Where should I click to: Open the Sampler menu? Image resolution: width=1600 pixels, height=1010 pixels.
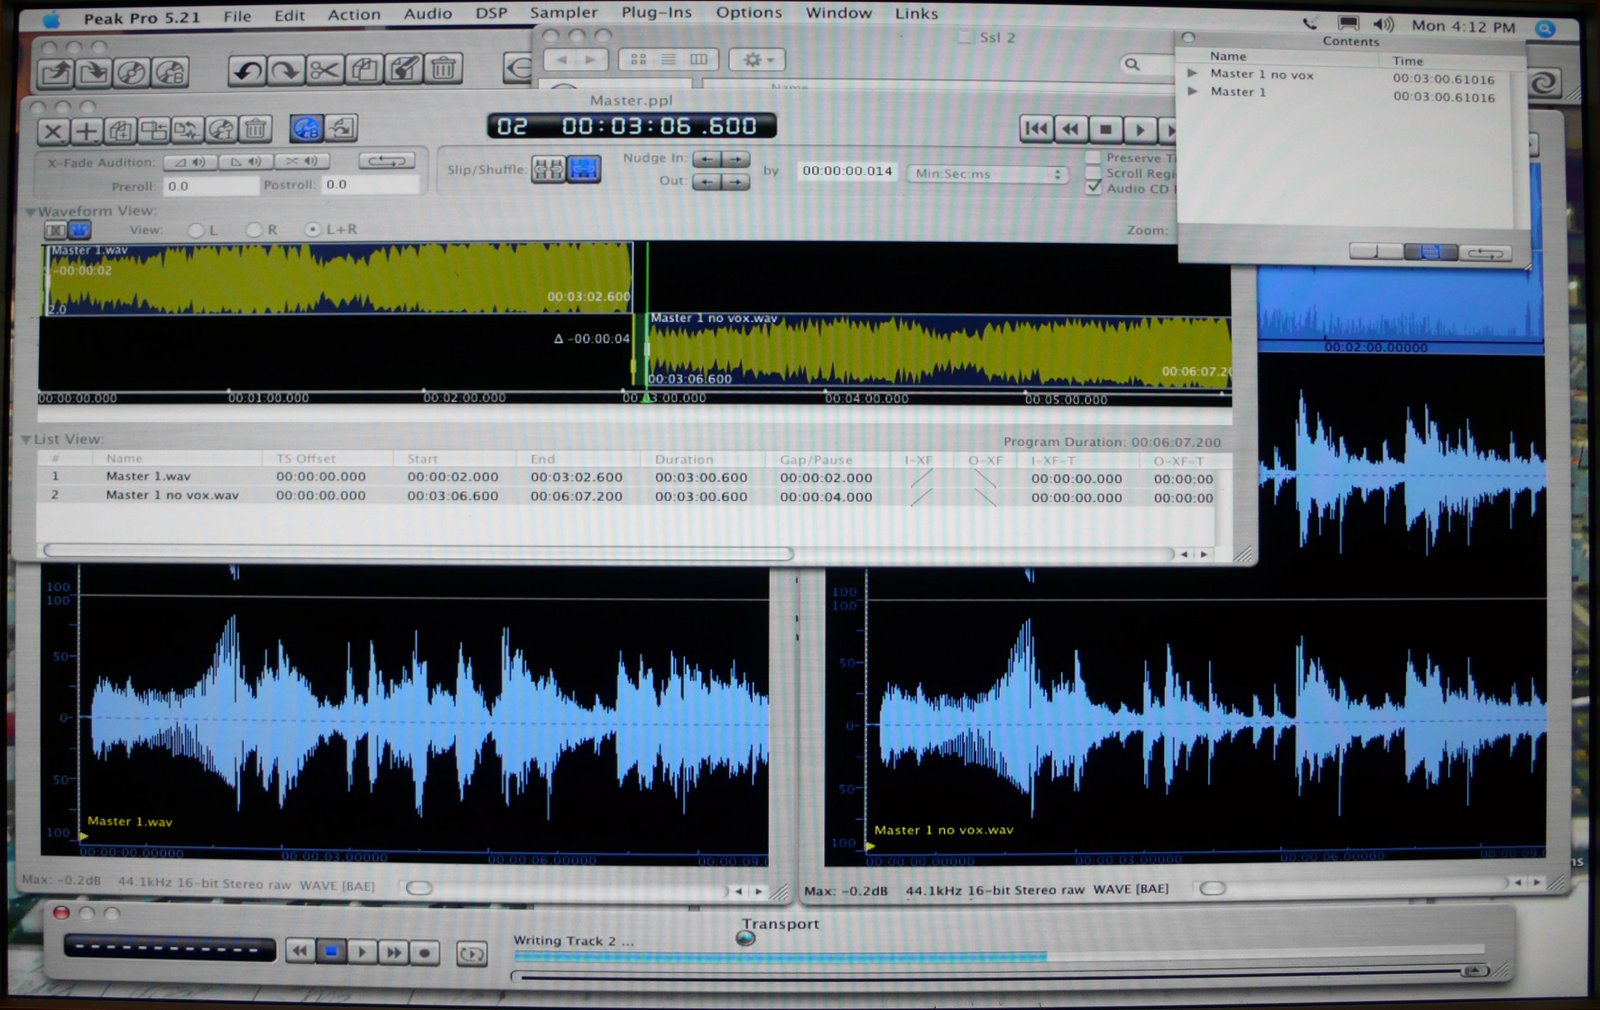pyautogui.click(x=564, y=13)
